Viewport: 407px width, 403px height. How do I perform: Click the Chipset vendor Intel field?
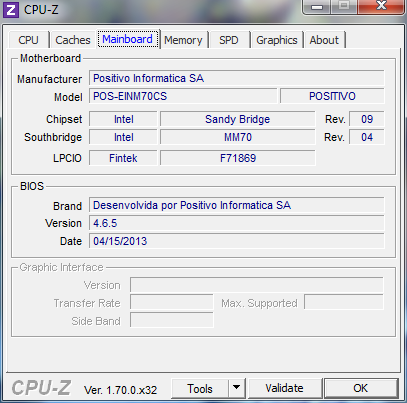(x=123, y=119)
